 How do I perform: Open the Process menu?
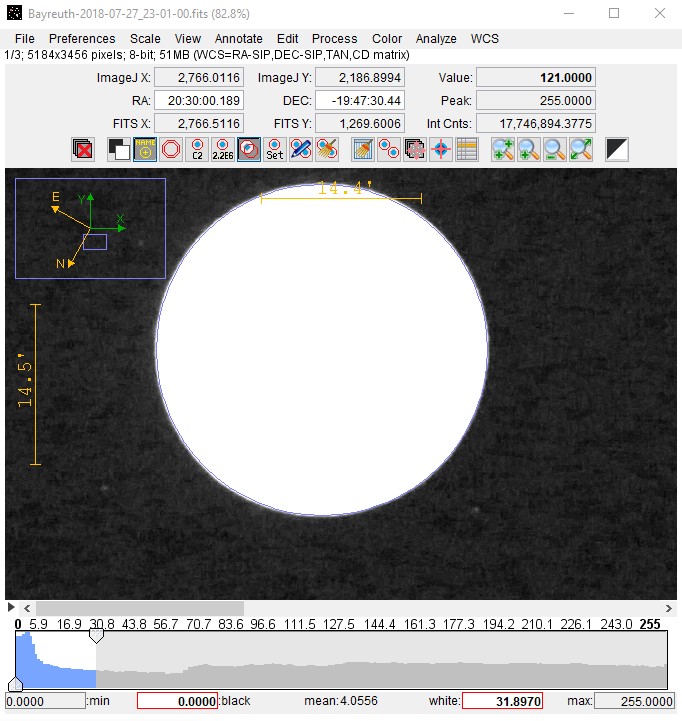pos(334,38)
